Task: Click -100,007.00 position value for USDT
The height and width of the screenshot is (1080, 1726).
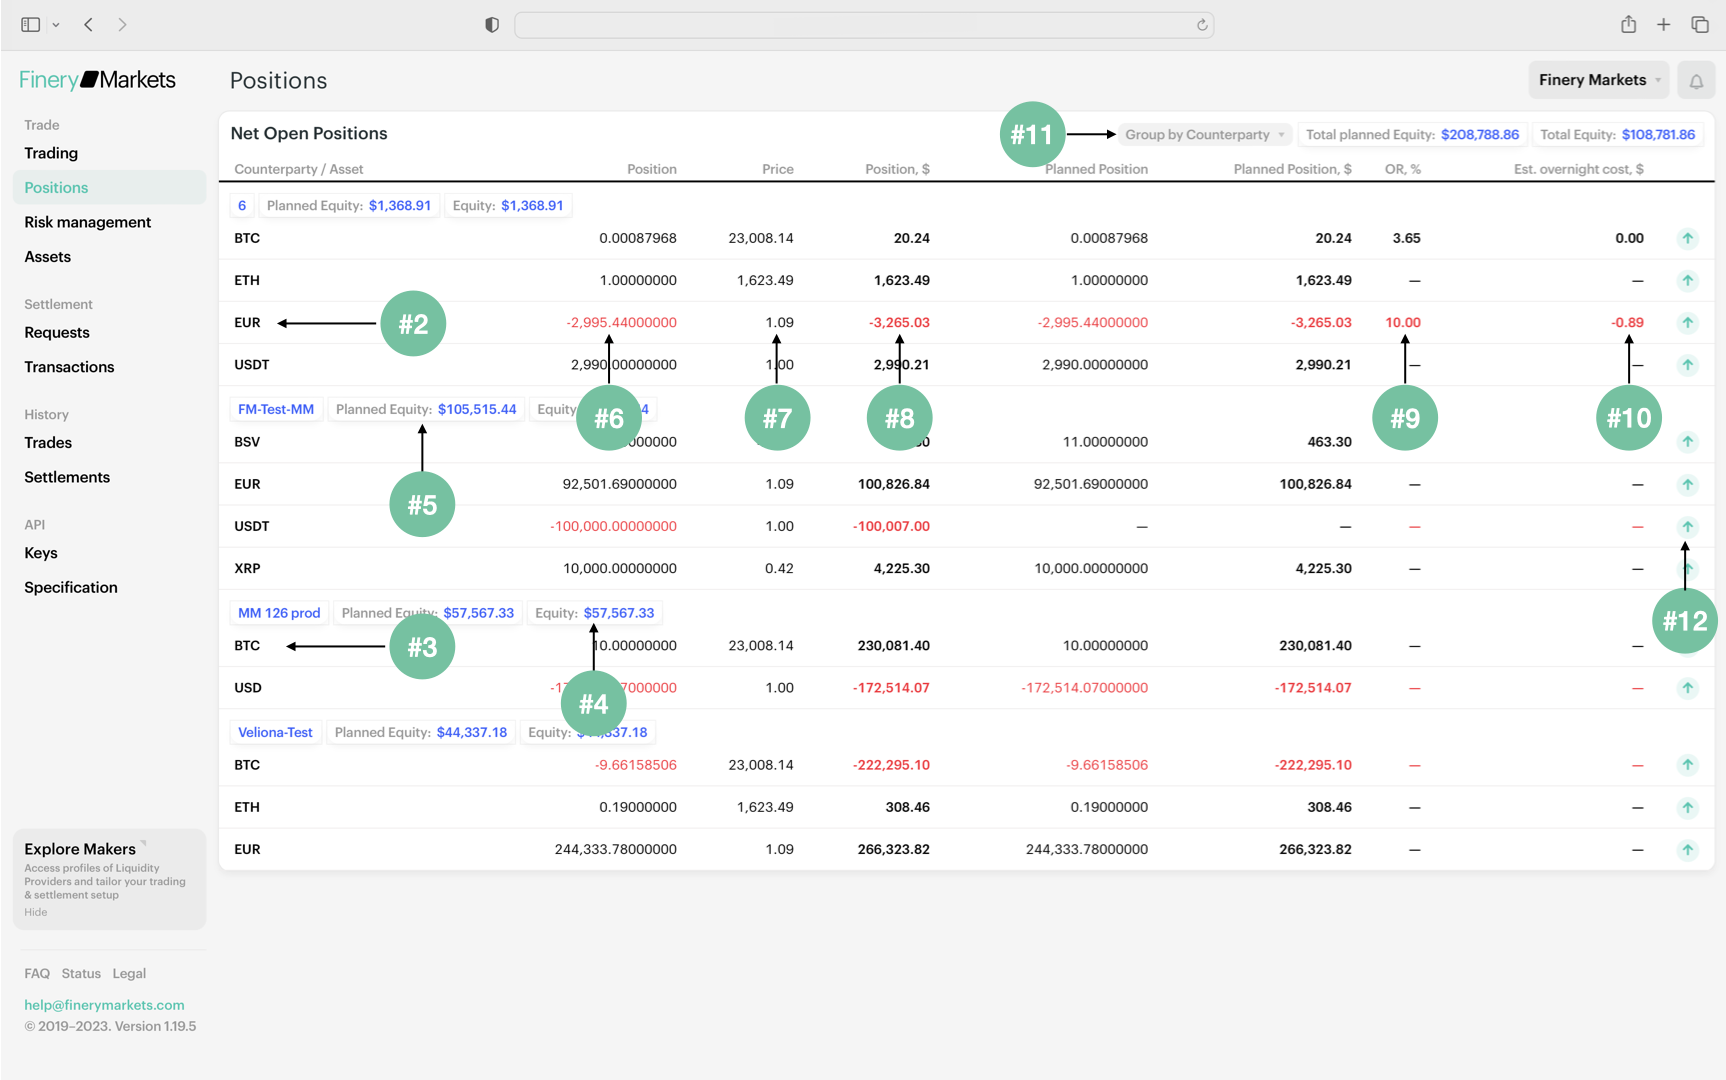Action: (x=891, y=526)
